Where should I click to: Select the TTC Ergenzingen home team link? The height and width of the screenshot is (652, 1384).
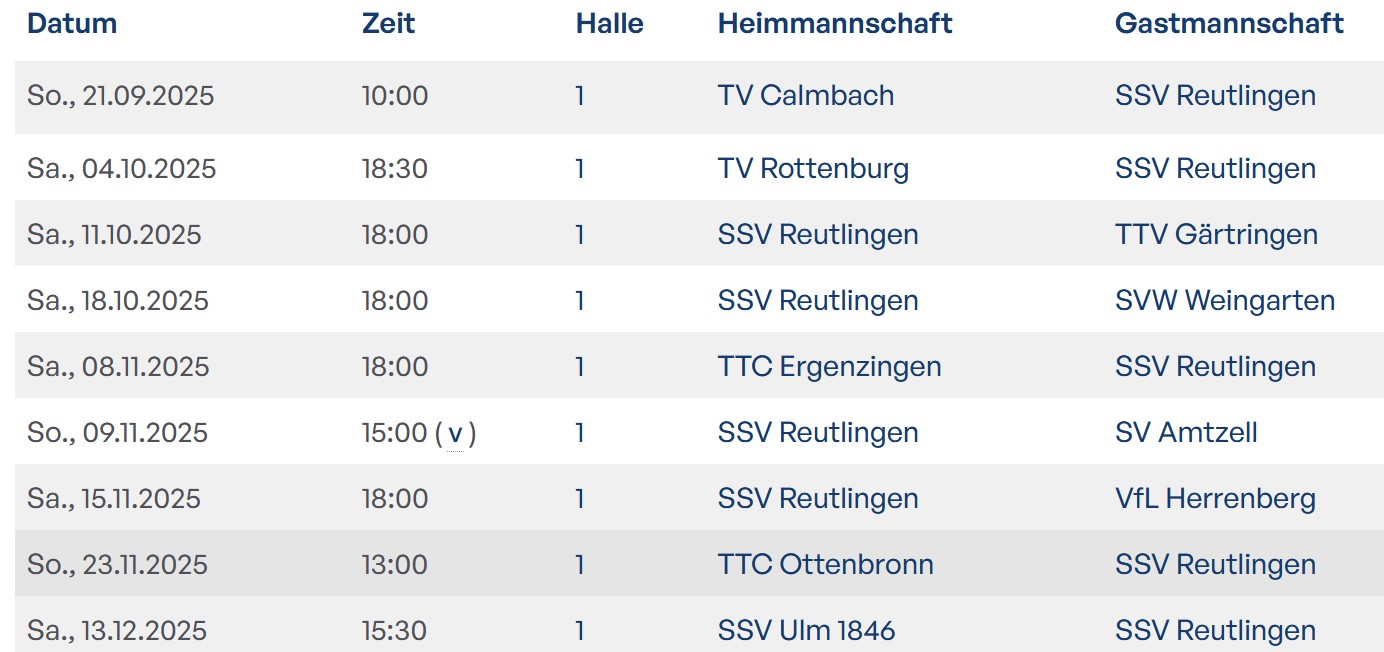coord(829,367)
